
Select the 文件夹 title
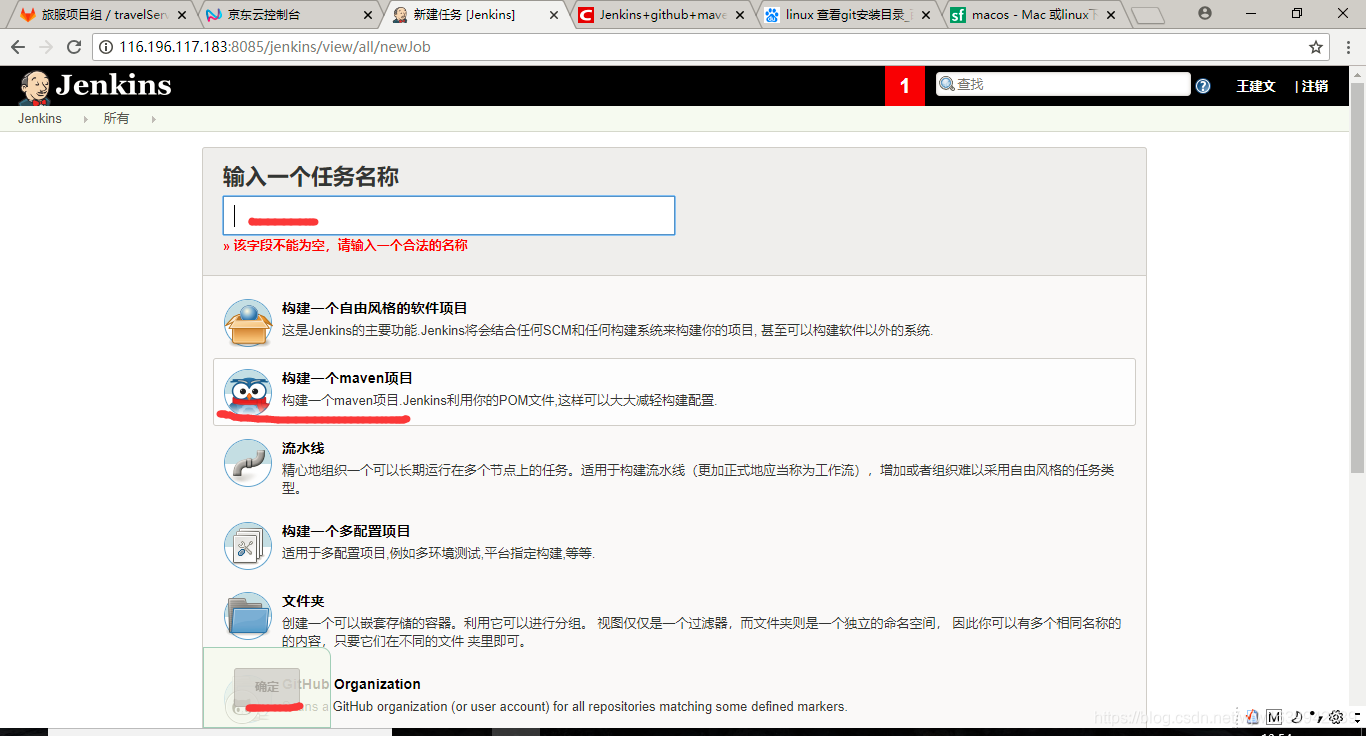[x=303, y=601]
